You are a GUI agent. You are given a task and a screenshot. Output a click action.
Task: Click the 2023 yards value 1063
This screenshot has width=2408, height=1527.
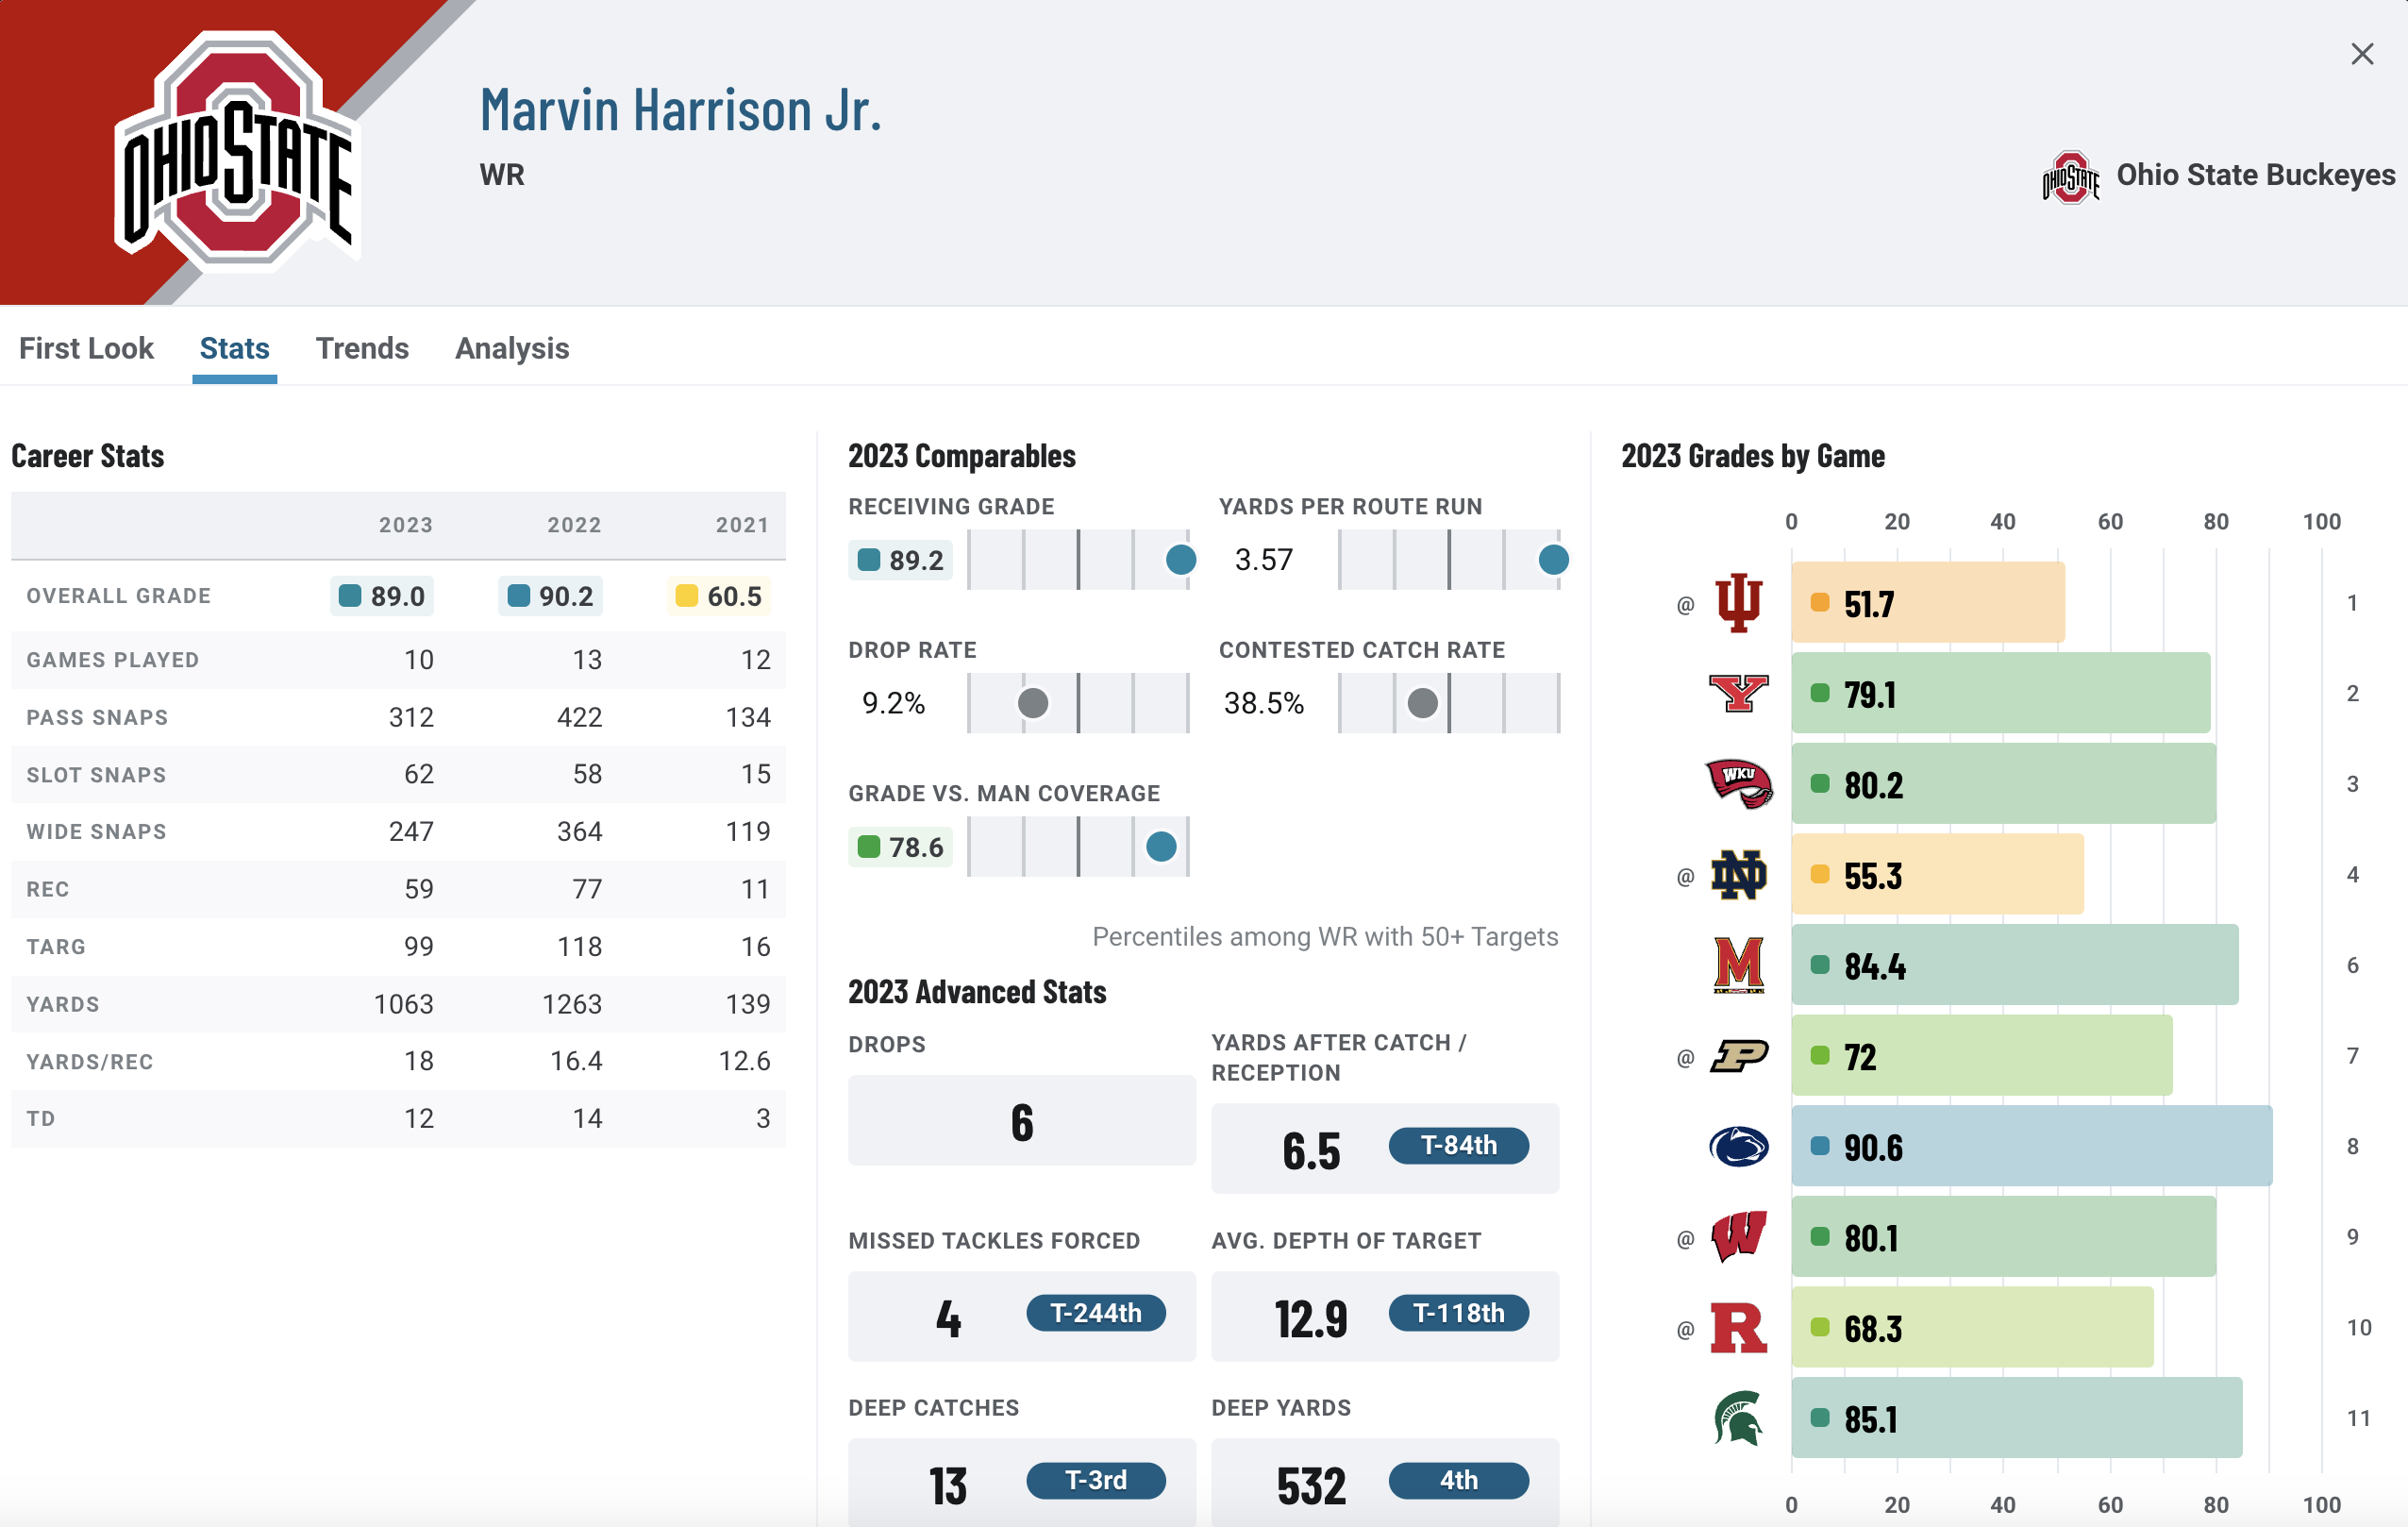(x=403, y=1004)
